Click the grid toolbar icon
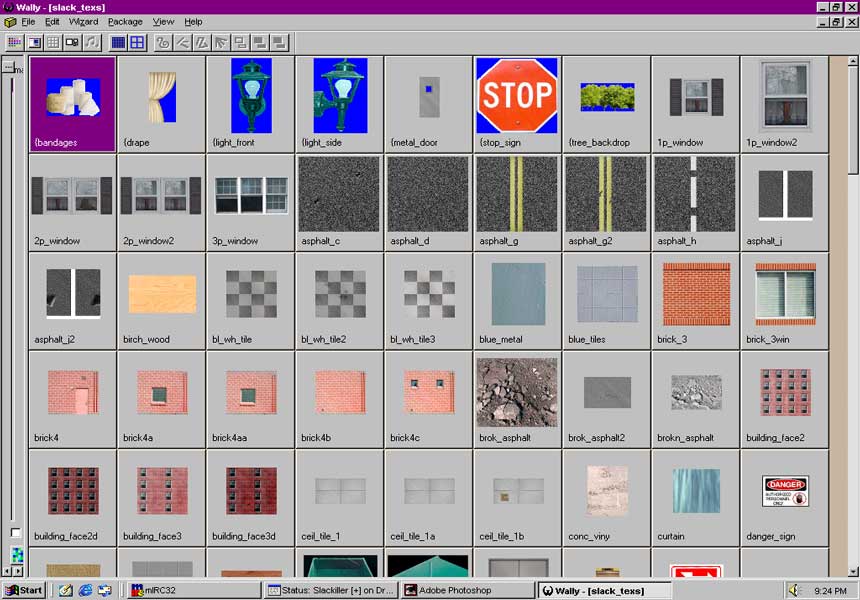This screenshot has width=860, height=600. [x=53, y=42]
